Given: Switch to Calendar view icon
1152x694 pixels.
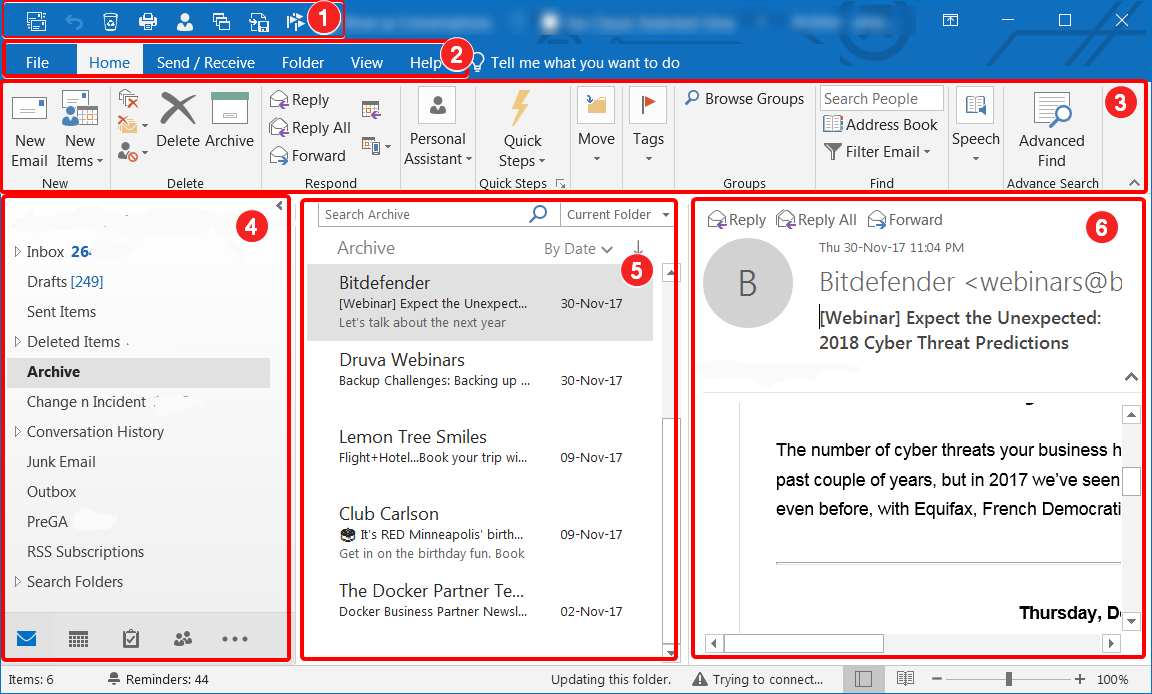Looking at the screenshot, I should point(79,639).
